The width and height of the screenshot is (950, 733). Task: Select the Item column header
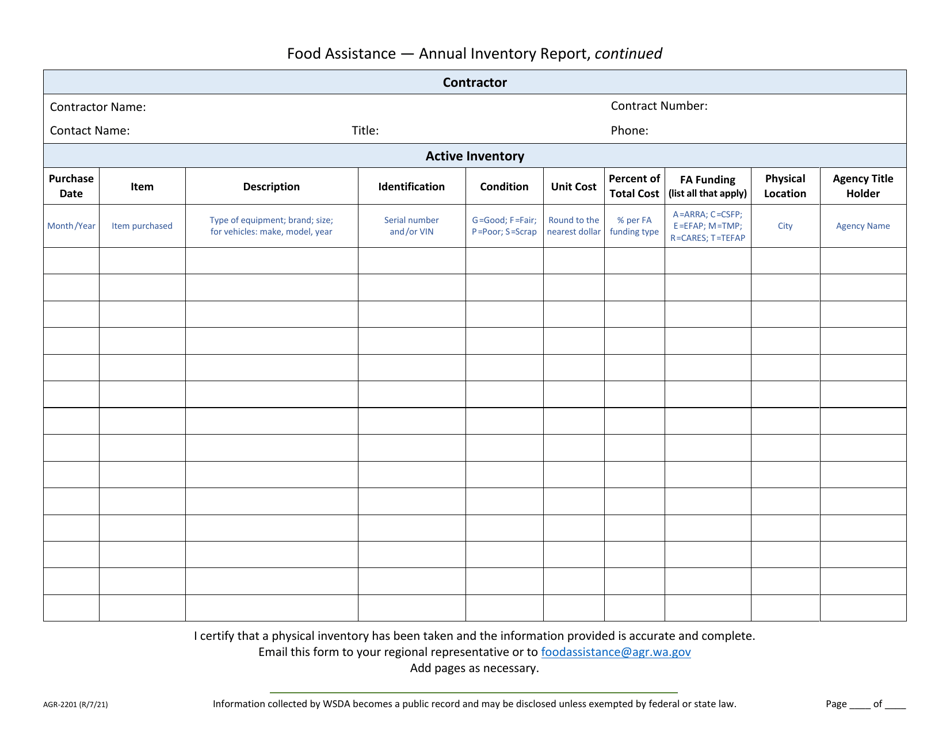coord(141,186)
